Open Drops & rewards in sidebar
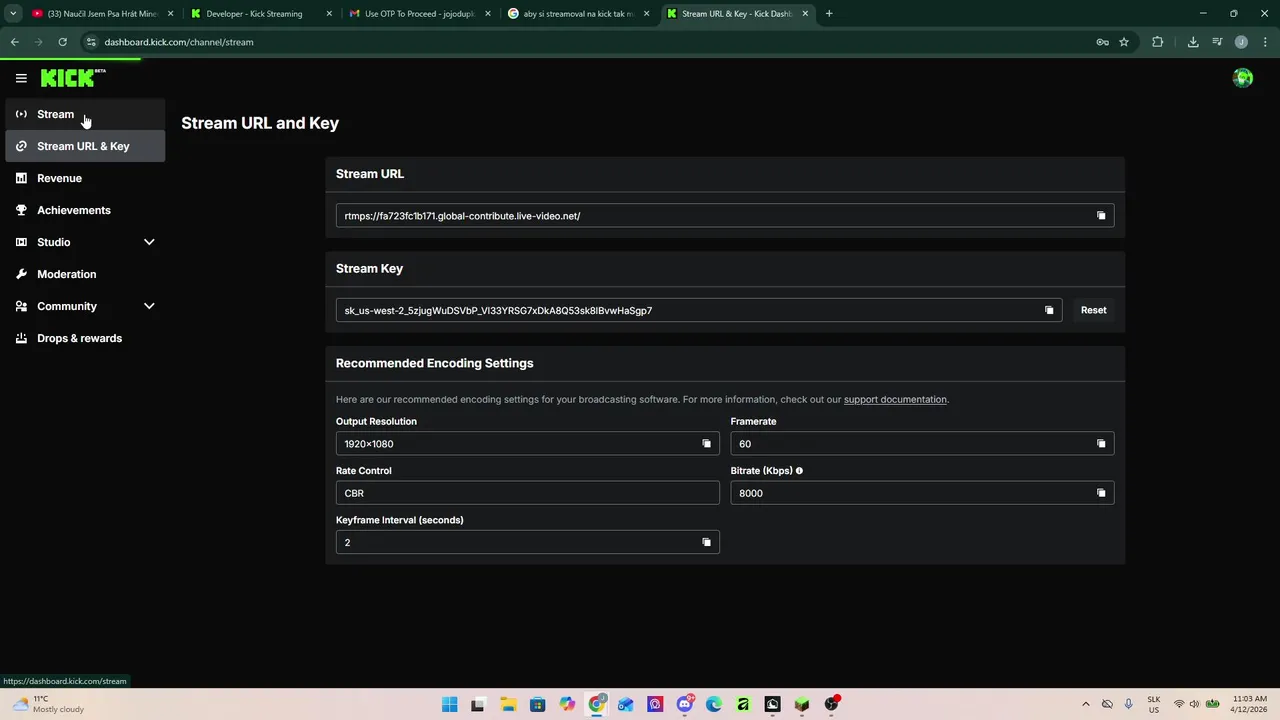The image size is (1280, 720). tap(85, 338)
